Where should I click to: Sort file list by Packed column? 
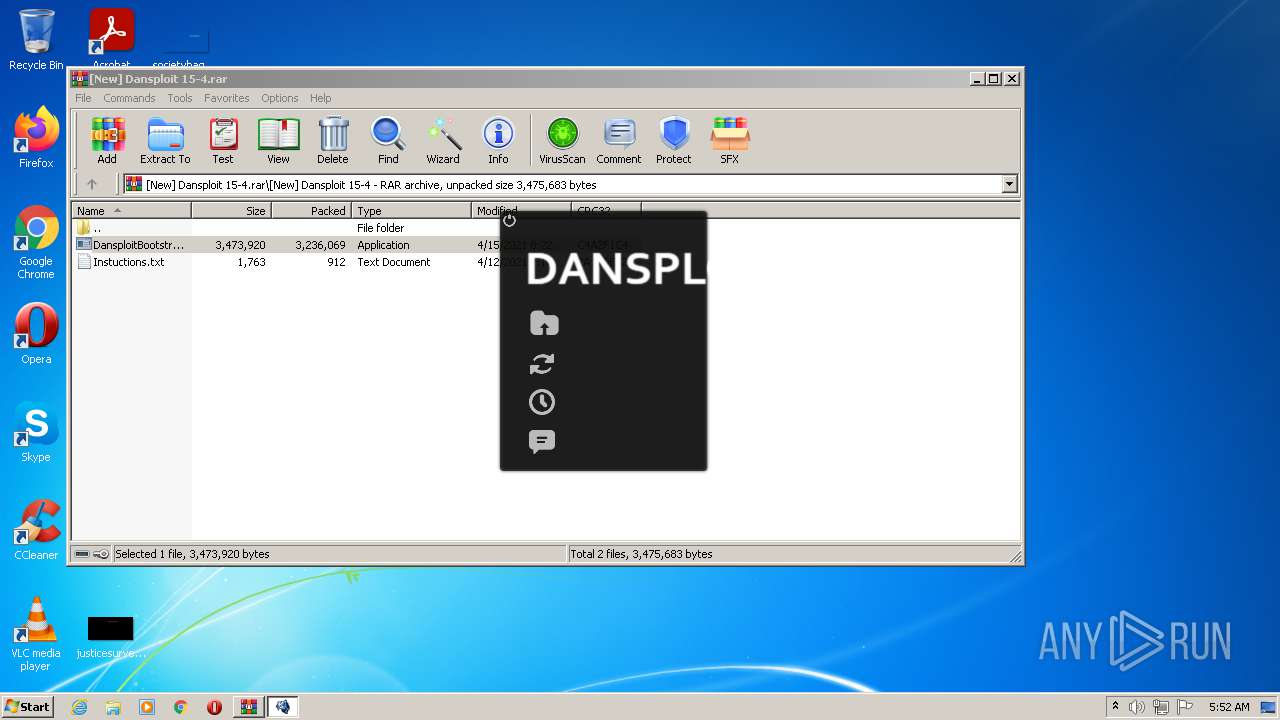[x=311, y=211]
